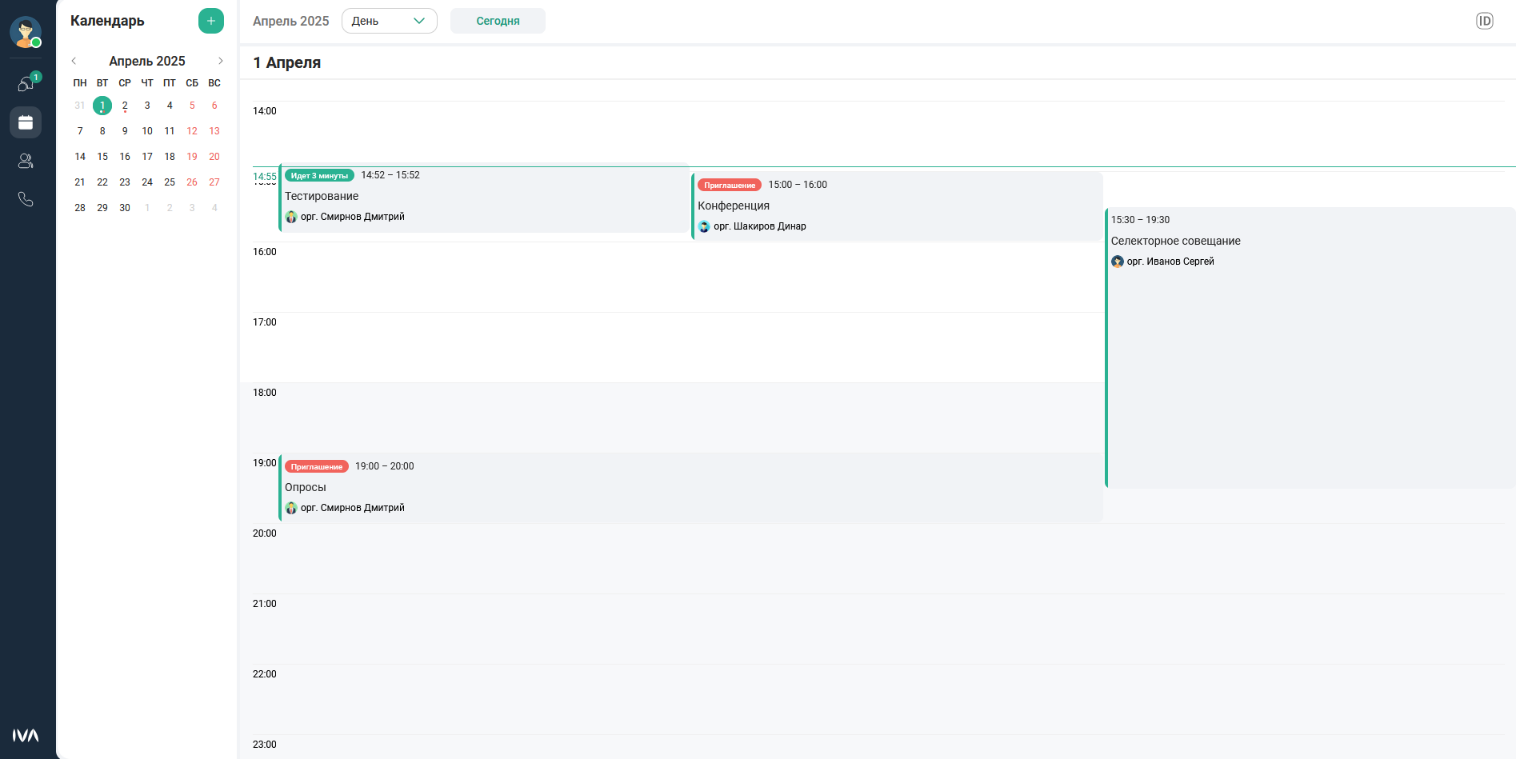Select April 2 in mini calendar
This screenshot has width=1516, height=759.
(125, 105)
